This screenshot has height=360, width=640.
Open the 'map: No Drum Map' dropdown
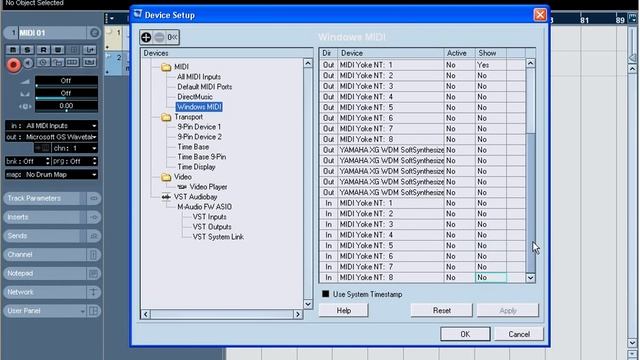[x=51, y=175]
